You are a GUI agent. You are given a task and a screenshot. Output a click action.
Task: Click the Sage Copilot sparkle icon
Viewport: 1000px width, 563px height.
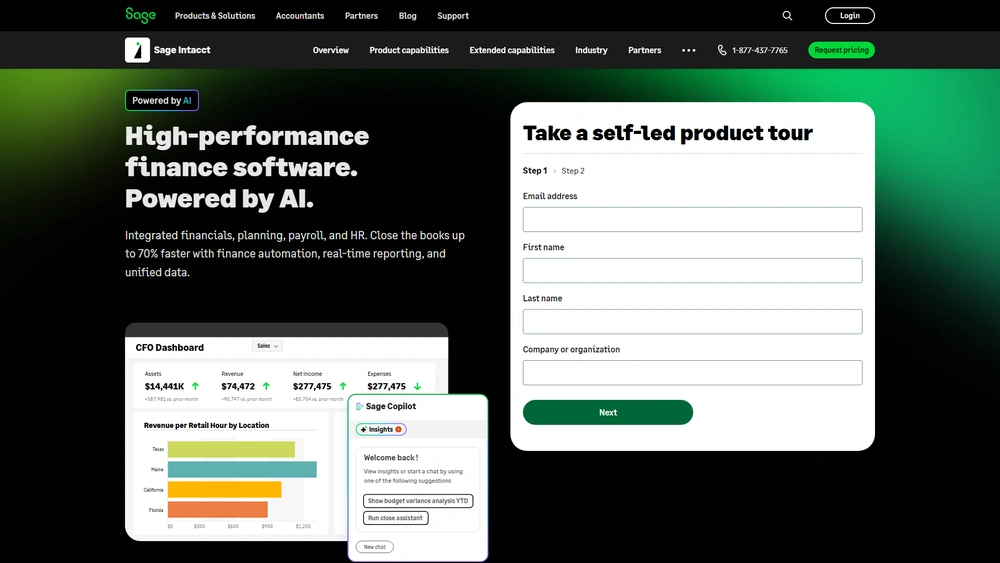pyautogui.click(x=359, y=406)
